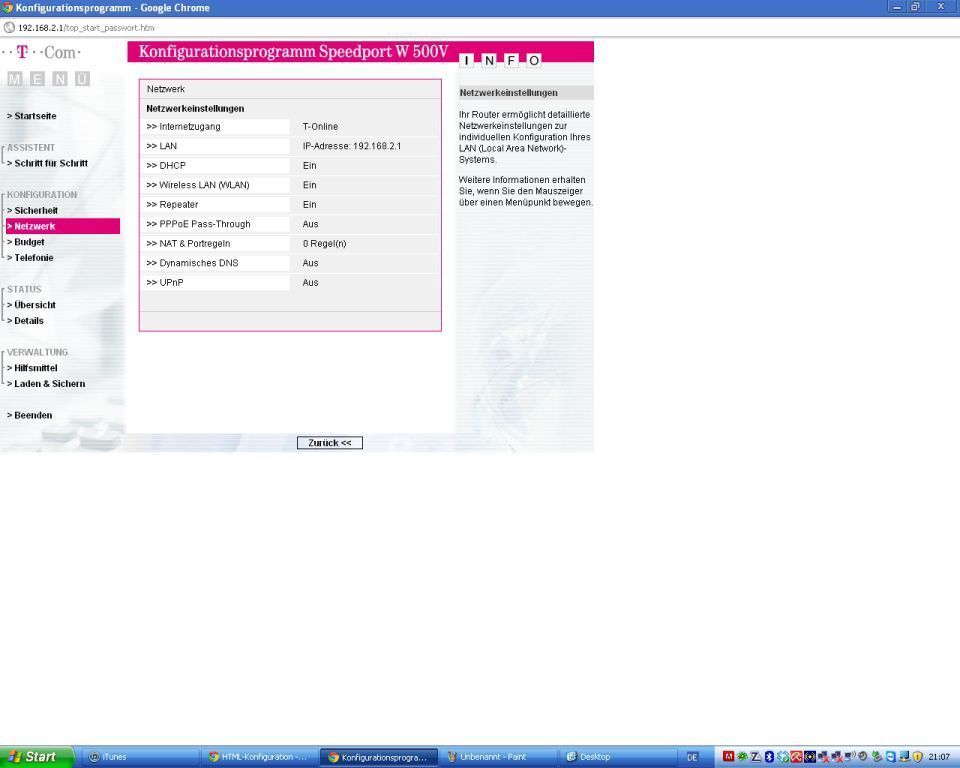Click the Konfigurationsprogramm Speedport W 500V banner
Image resolution: width=960 pixels, height=768 pixels.
[294, 51]
